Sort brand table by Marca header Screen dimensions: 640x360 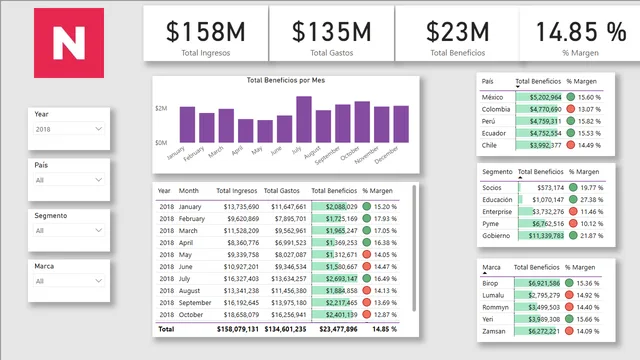pos(491,267)
